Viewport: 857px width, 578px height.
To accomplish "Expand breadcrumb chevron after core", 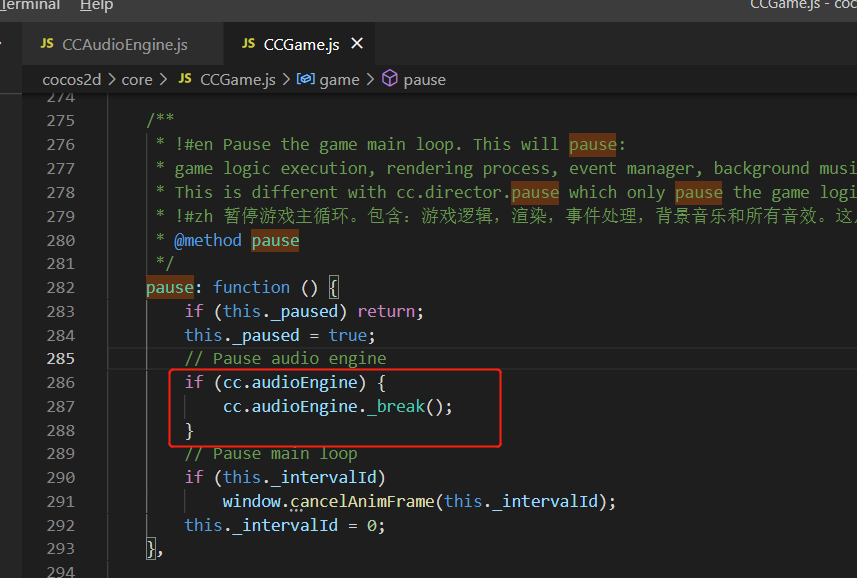I will [163, 80].
